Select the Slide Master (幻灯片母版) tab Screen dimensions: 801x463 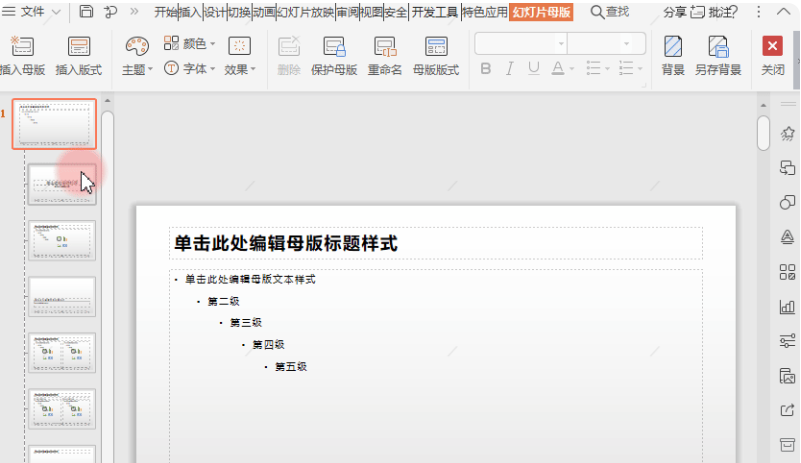click(x=541, y=12)
